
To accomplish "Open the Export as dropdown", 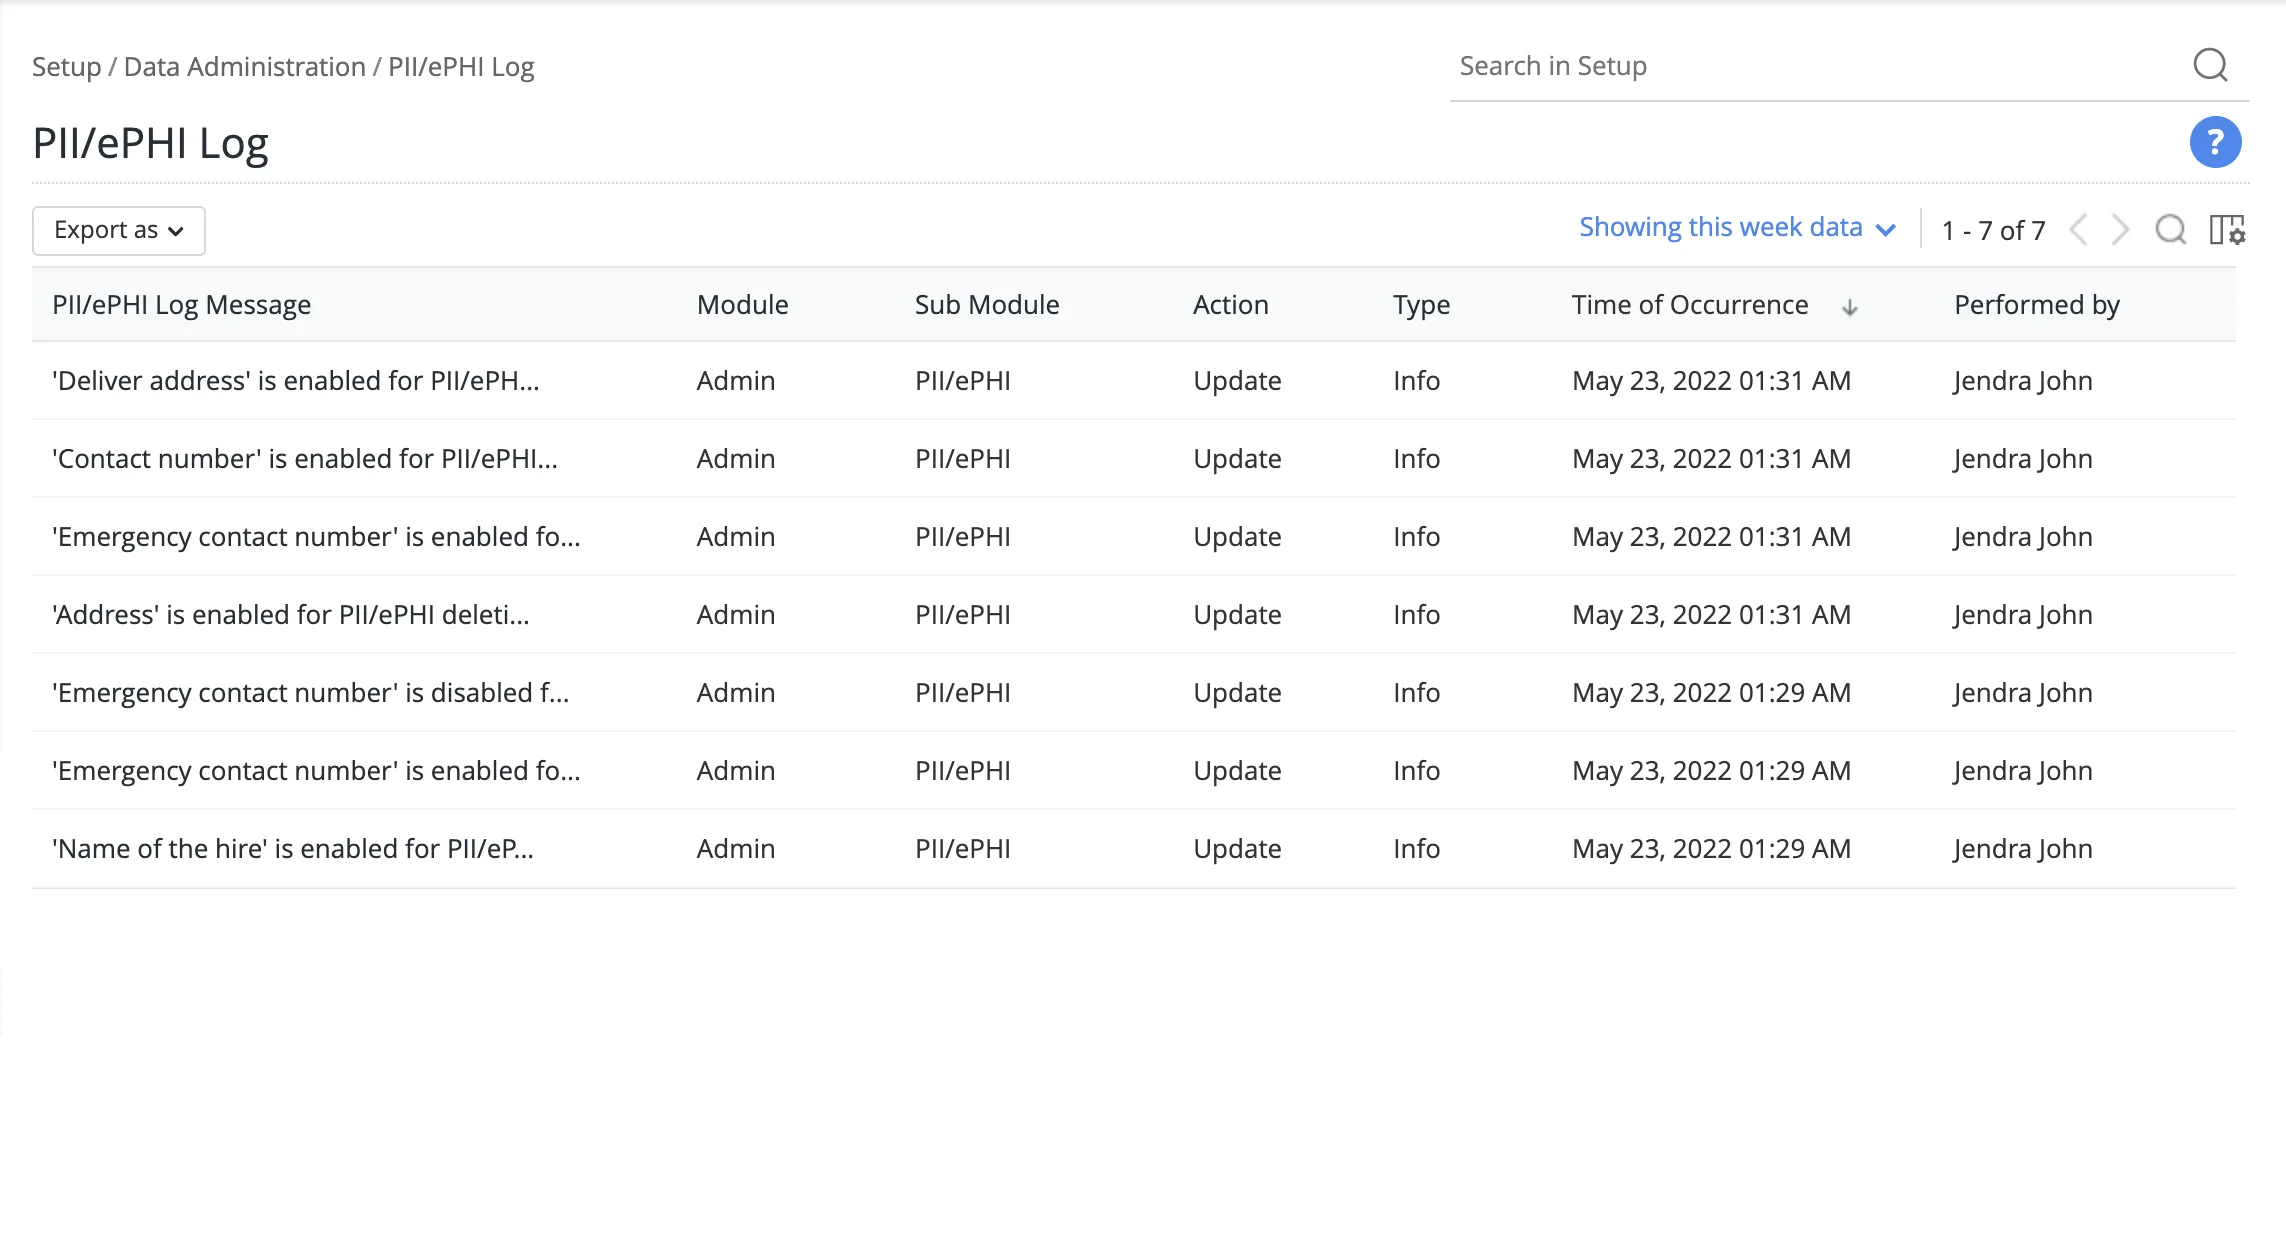I will point(118,230).
